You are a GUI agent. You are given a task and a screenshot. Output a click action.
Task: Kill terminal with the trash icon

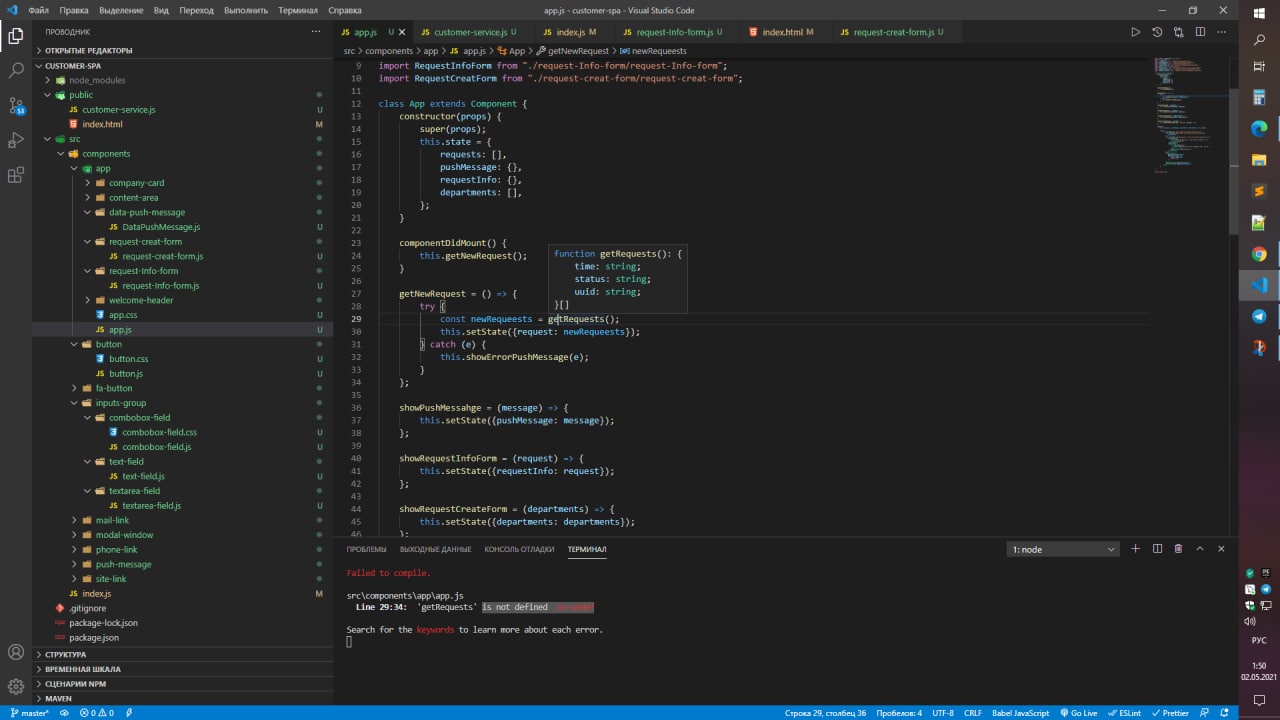(x=1178, y=549)
